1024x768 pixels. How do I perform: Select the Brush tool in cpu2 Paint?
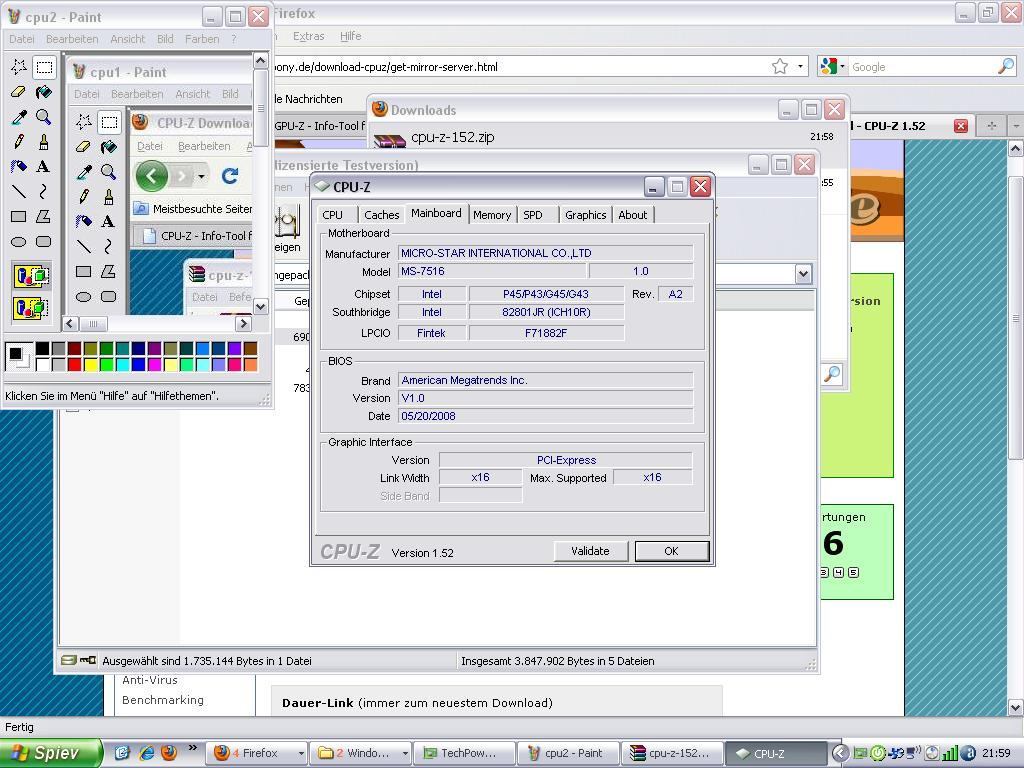tap(44, 142)
